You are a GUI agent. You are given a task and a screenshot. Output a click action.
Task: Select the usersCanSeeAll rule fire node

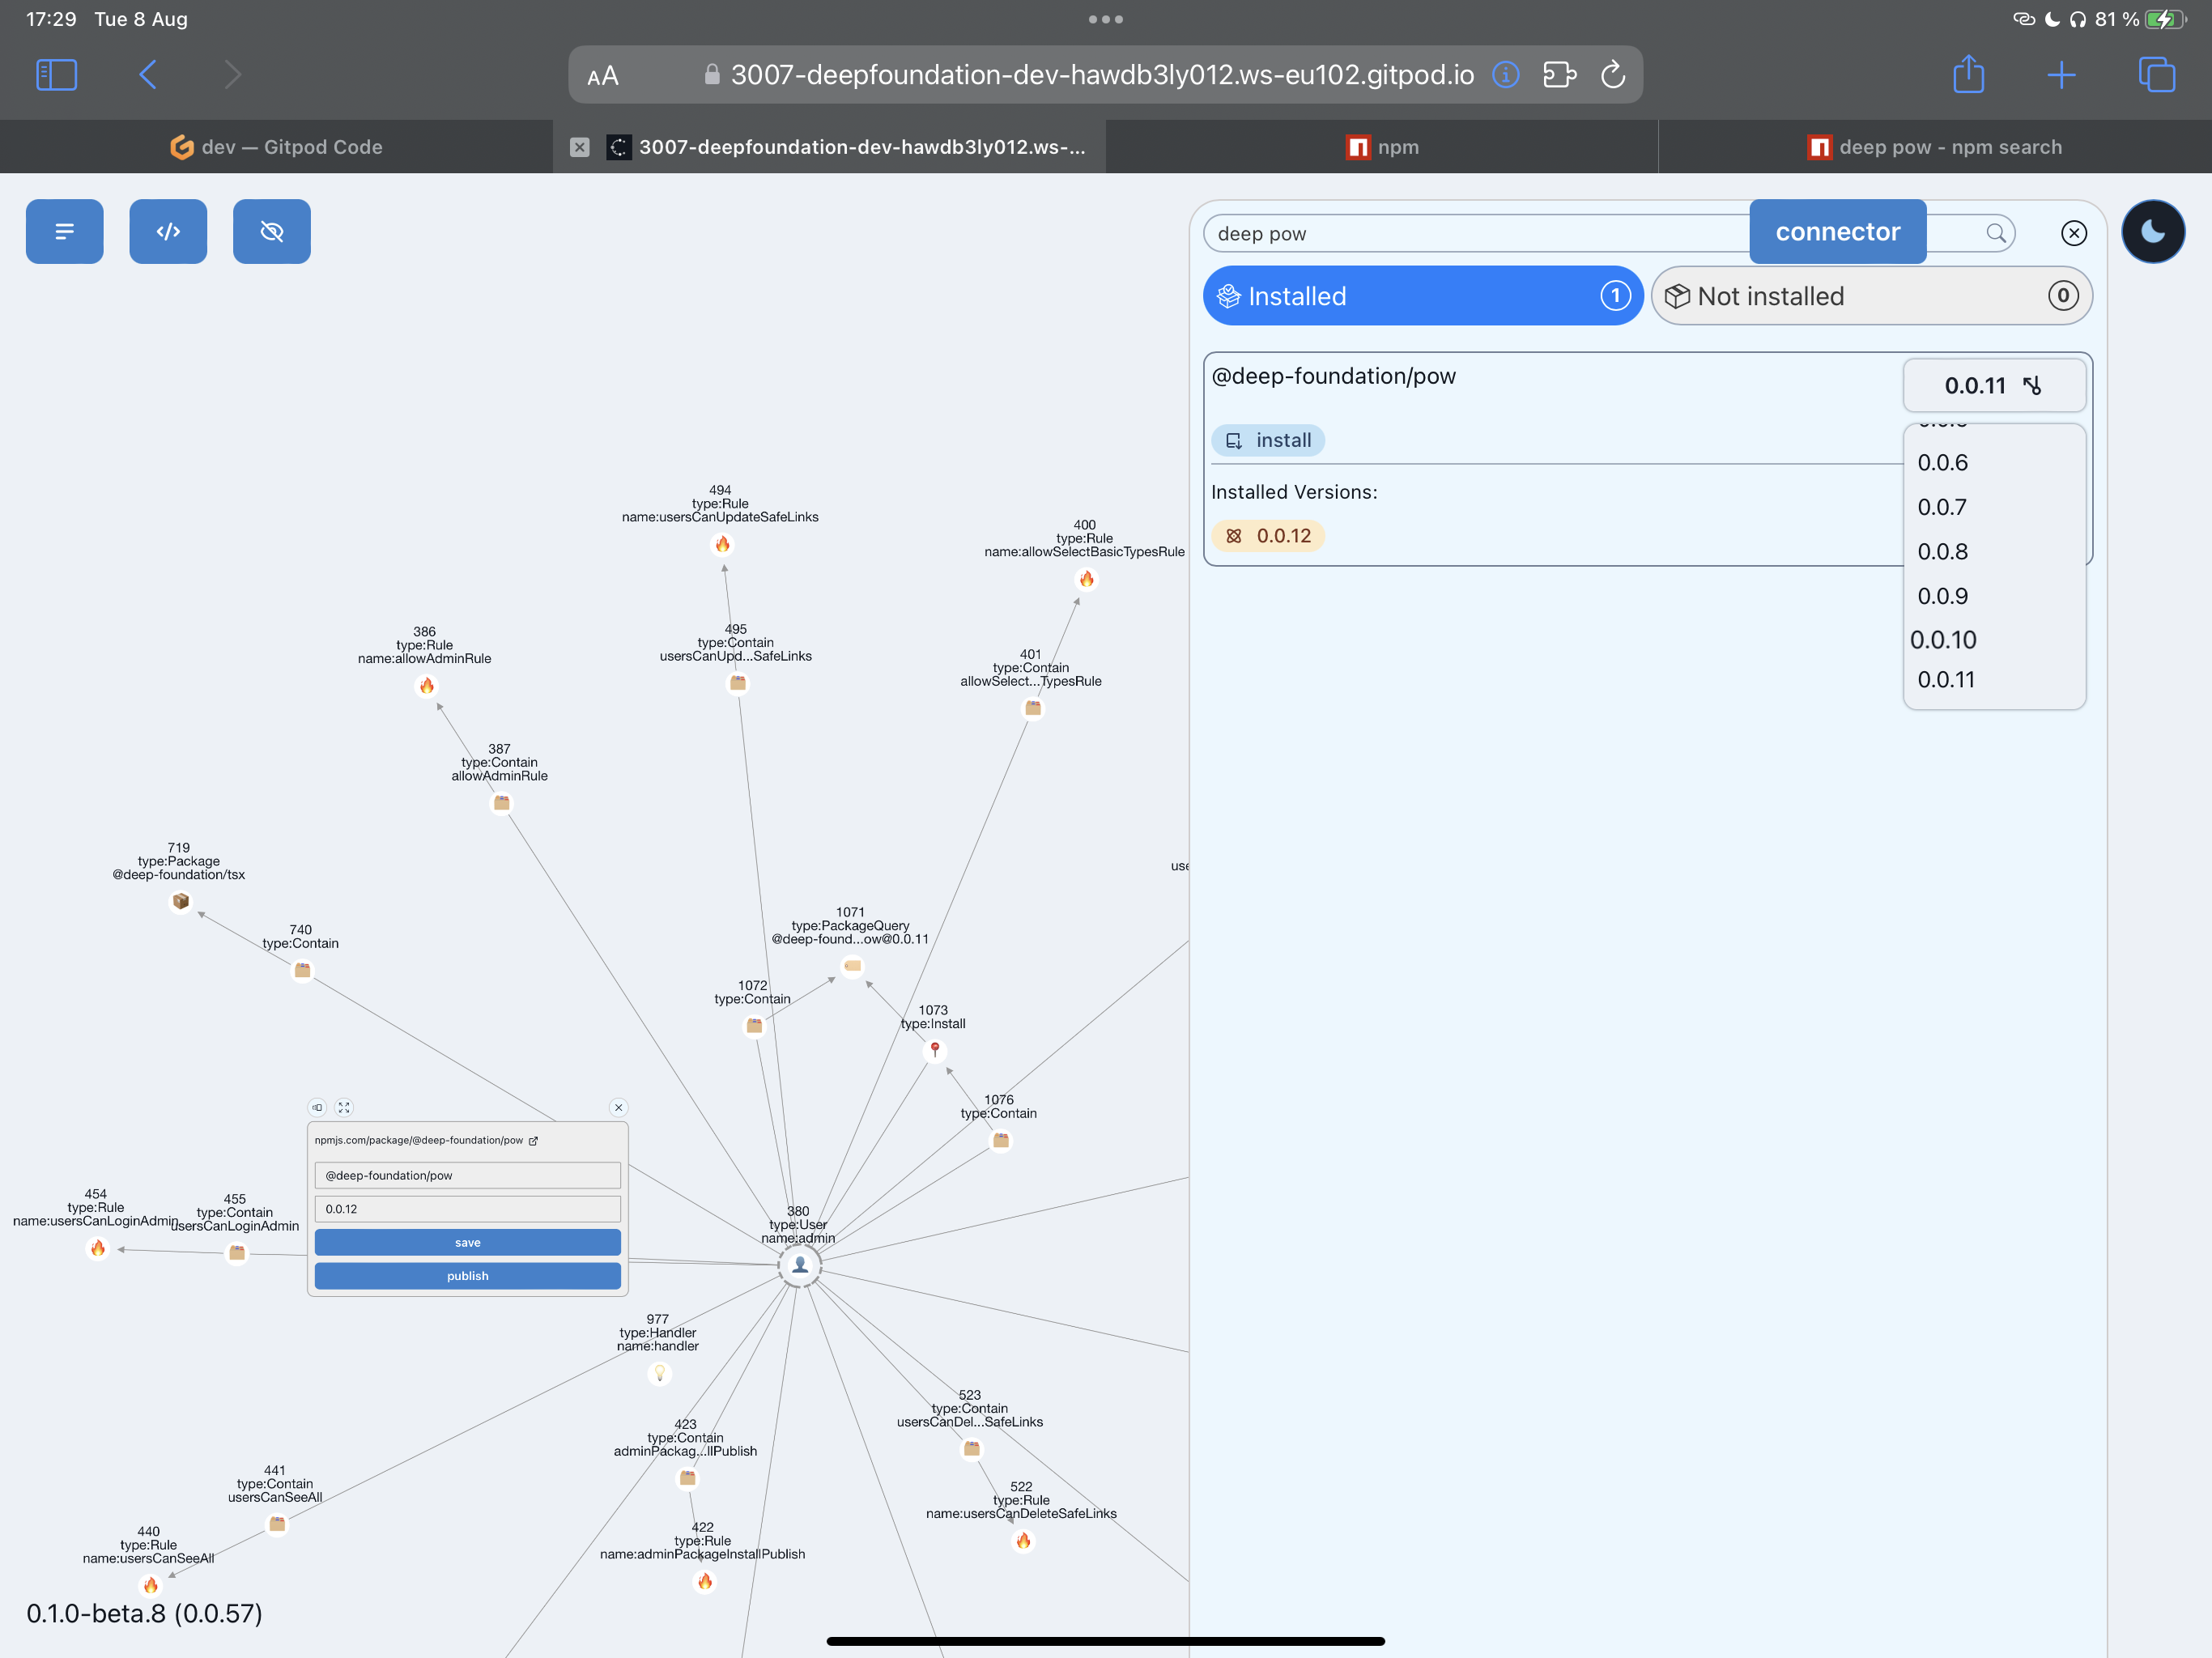tap(150, 1585)
